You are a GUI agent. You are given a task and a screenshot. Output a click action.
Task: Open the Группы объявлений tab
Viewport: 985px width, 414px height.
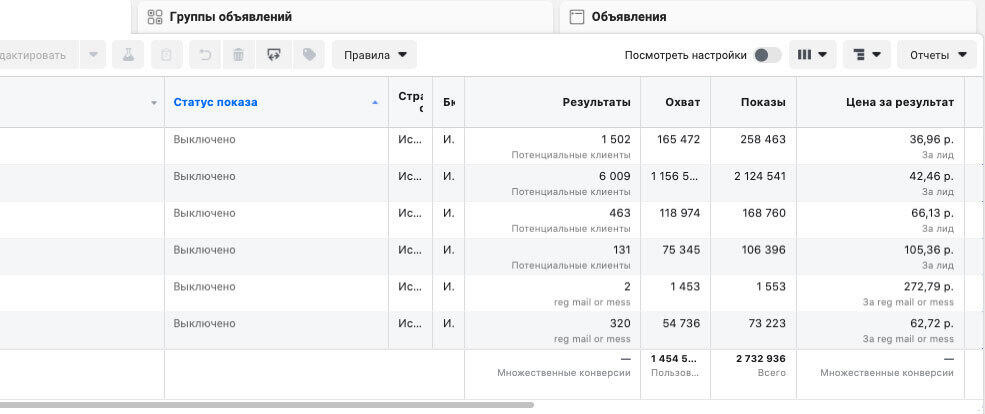[x=346, y=17]
